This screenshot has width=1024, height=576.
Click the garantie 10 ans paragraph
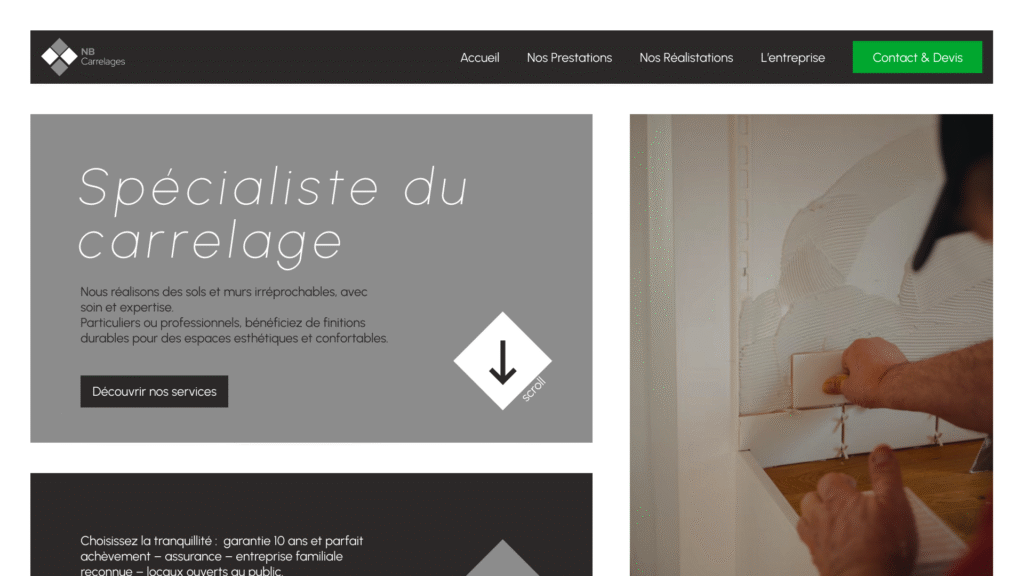pos(221,556)
